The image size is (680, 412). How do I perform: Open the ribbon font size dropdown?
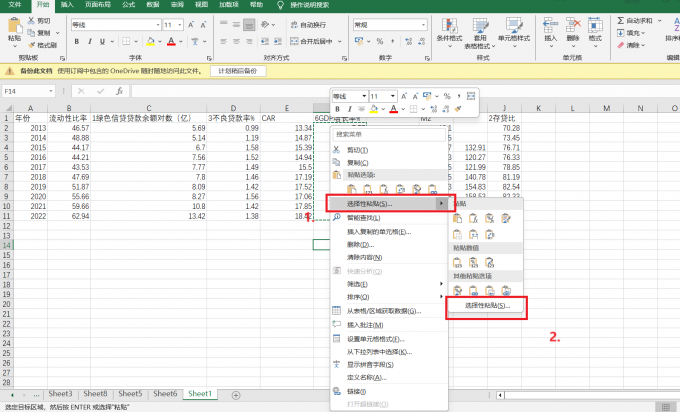180,25
